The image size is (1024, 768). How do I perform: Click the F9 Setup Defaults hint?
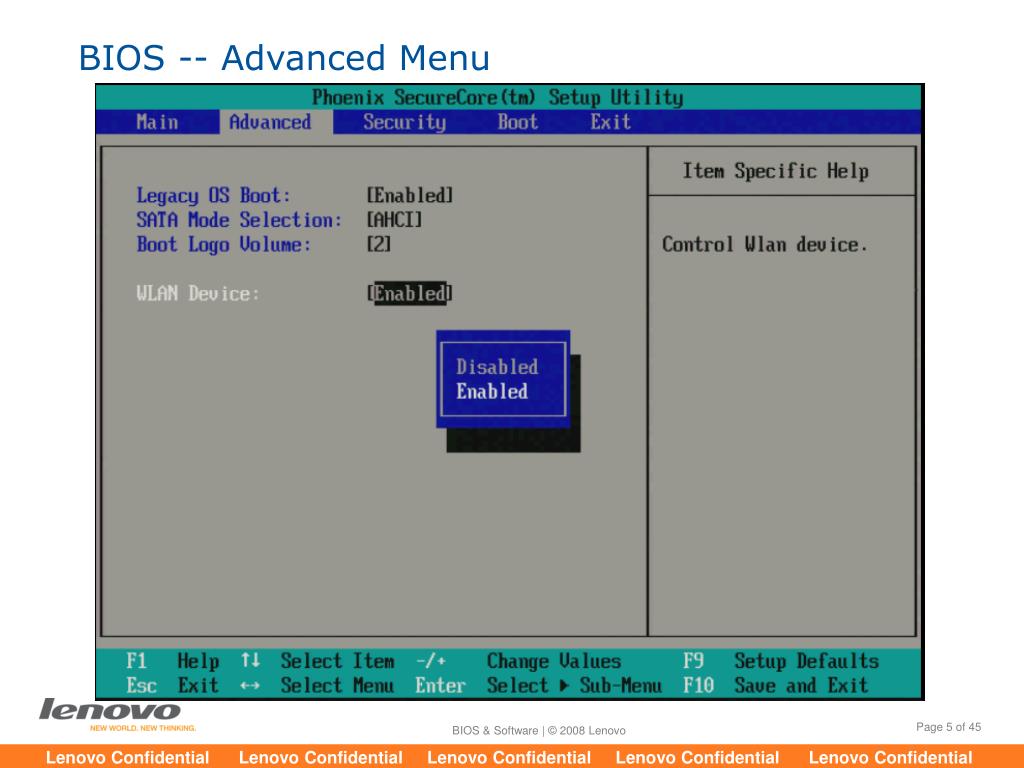tap(780, 661)
